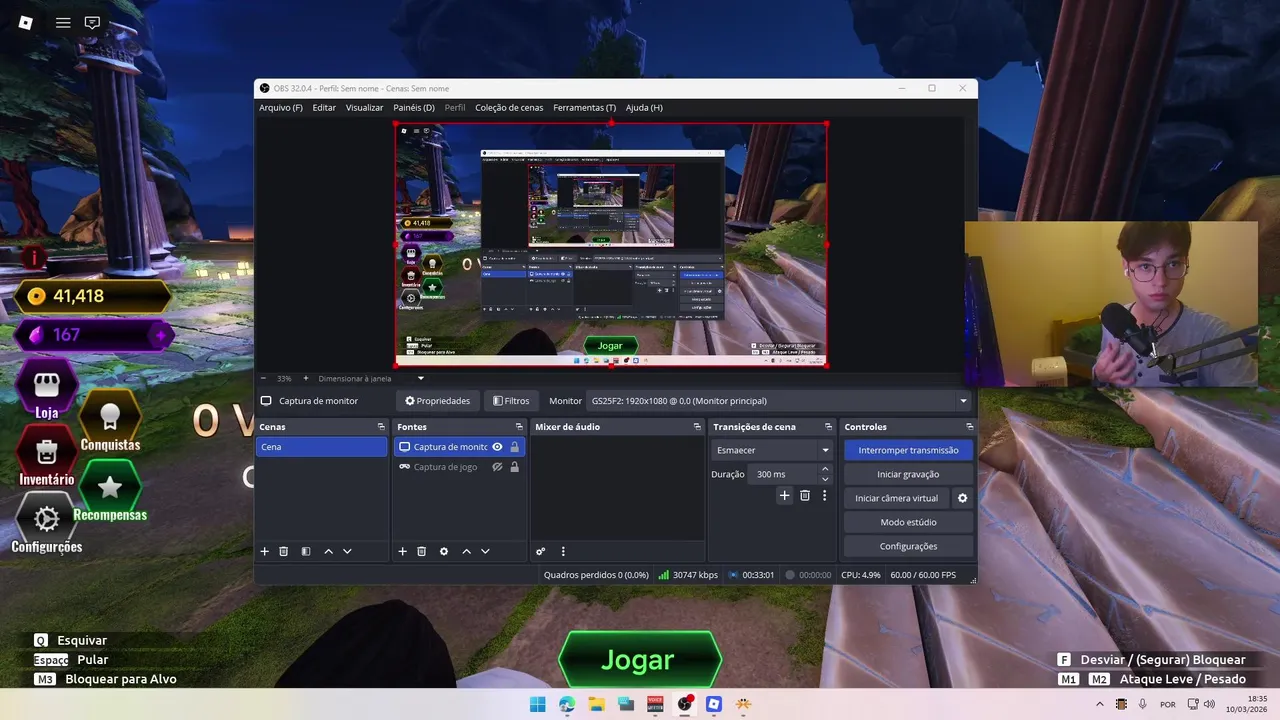The height and width of the screenshot is (720, 1280).
Task: Open Coleção de cenas menu
Action: tap(509, 107)
